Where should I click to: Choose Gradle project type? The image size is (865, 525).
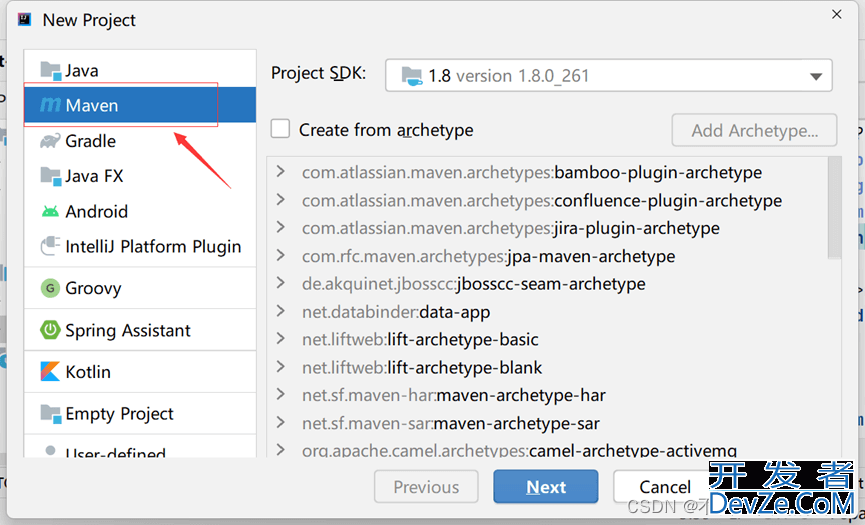(140, 141)
